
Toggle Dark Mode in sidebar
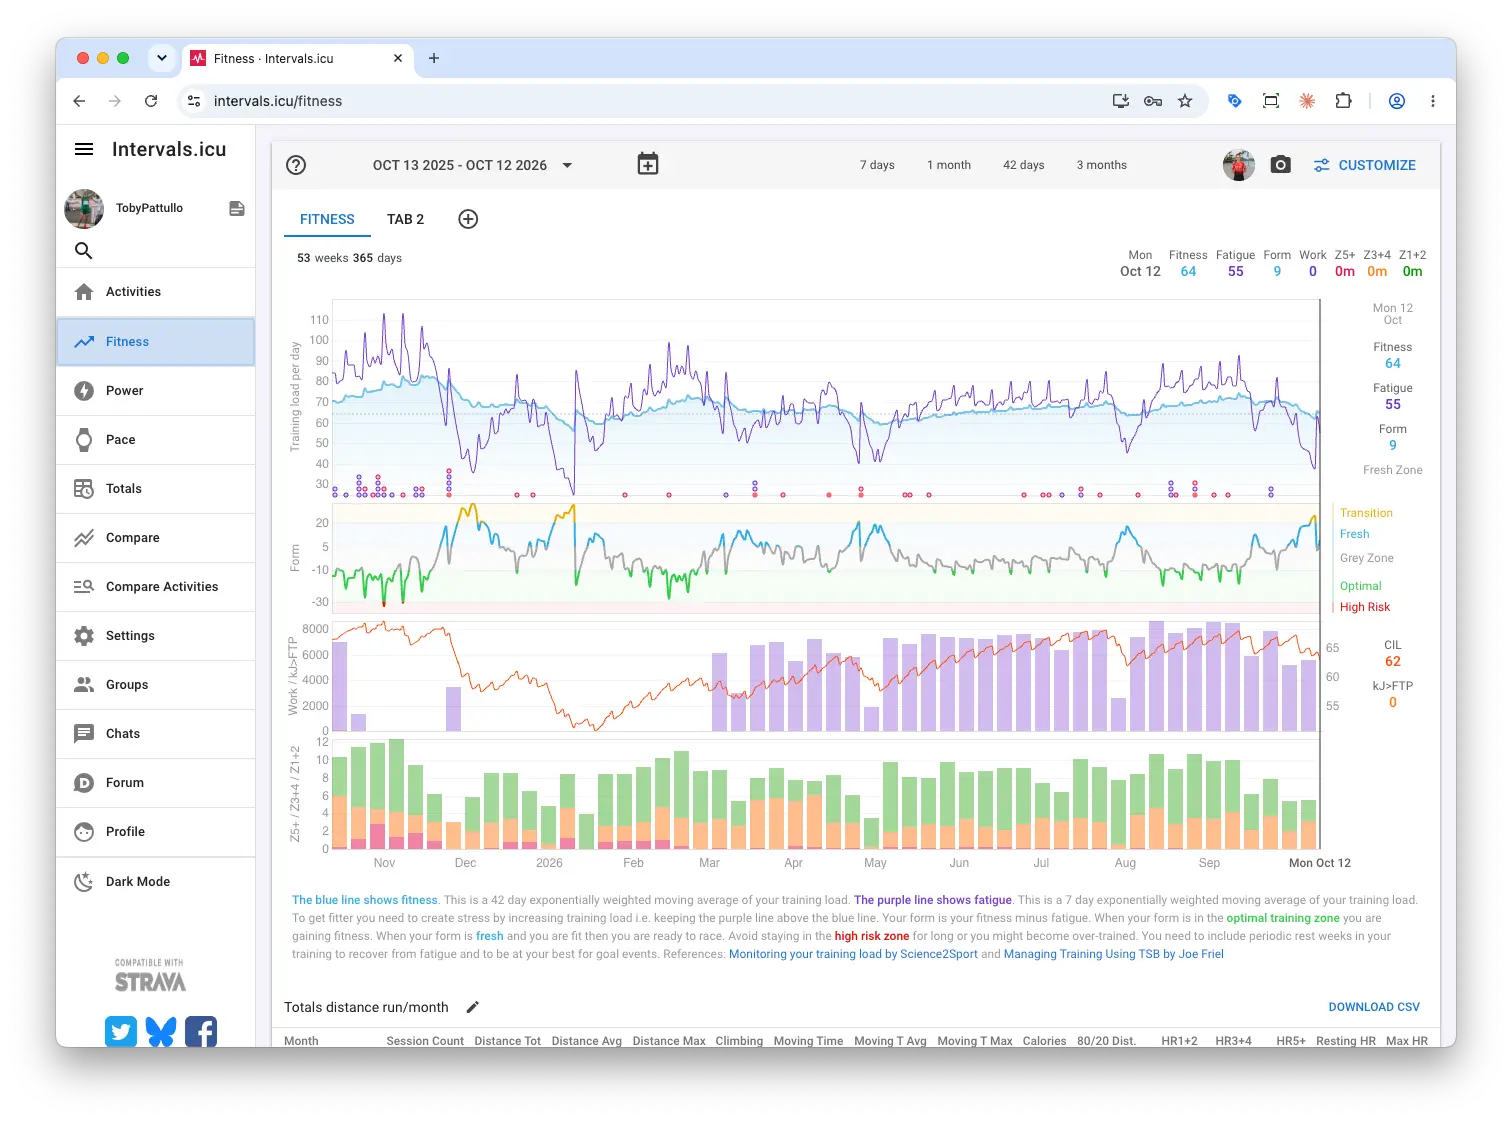(x=156, y=881)
